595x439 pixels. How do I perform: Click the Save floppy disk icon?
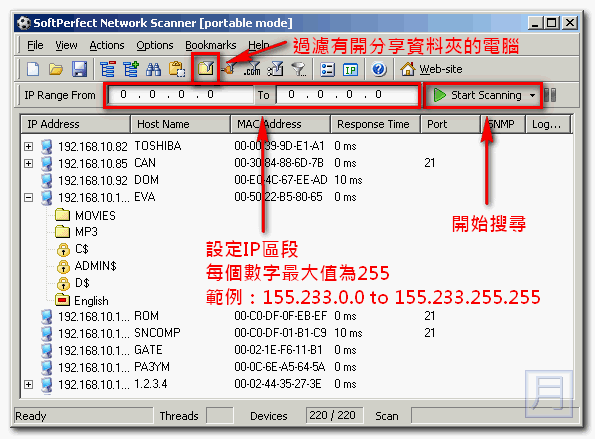click(79, 69)
